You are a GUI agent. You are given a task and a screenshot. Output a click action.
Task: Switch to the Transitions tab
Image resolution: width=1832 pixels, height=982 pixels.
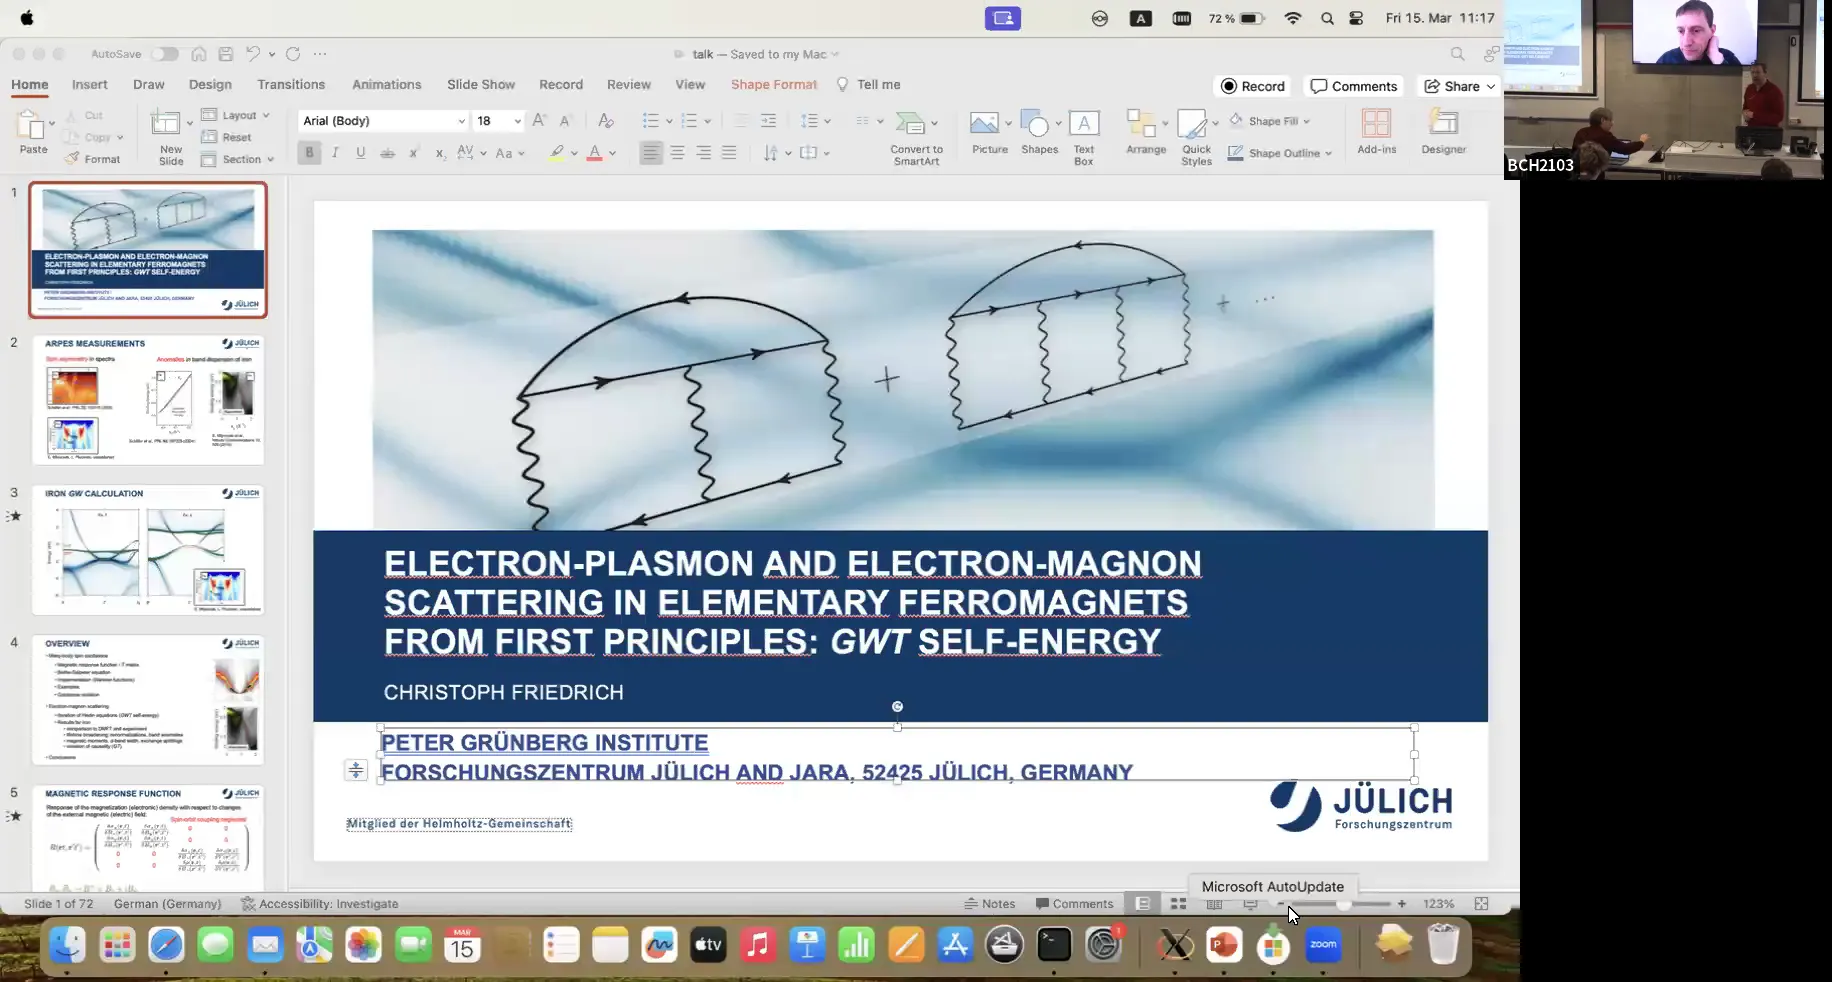pos(291,84)
